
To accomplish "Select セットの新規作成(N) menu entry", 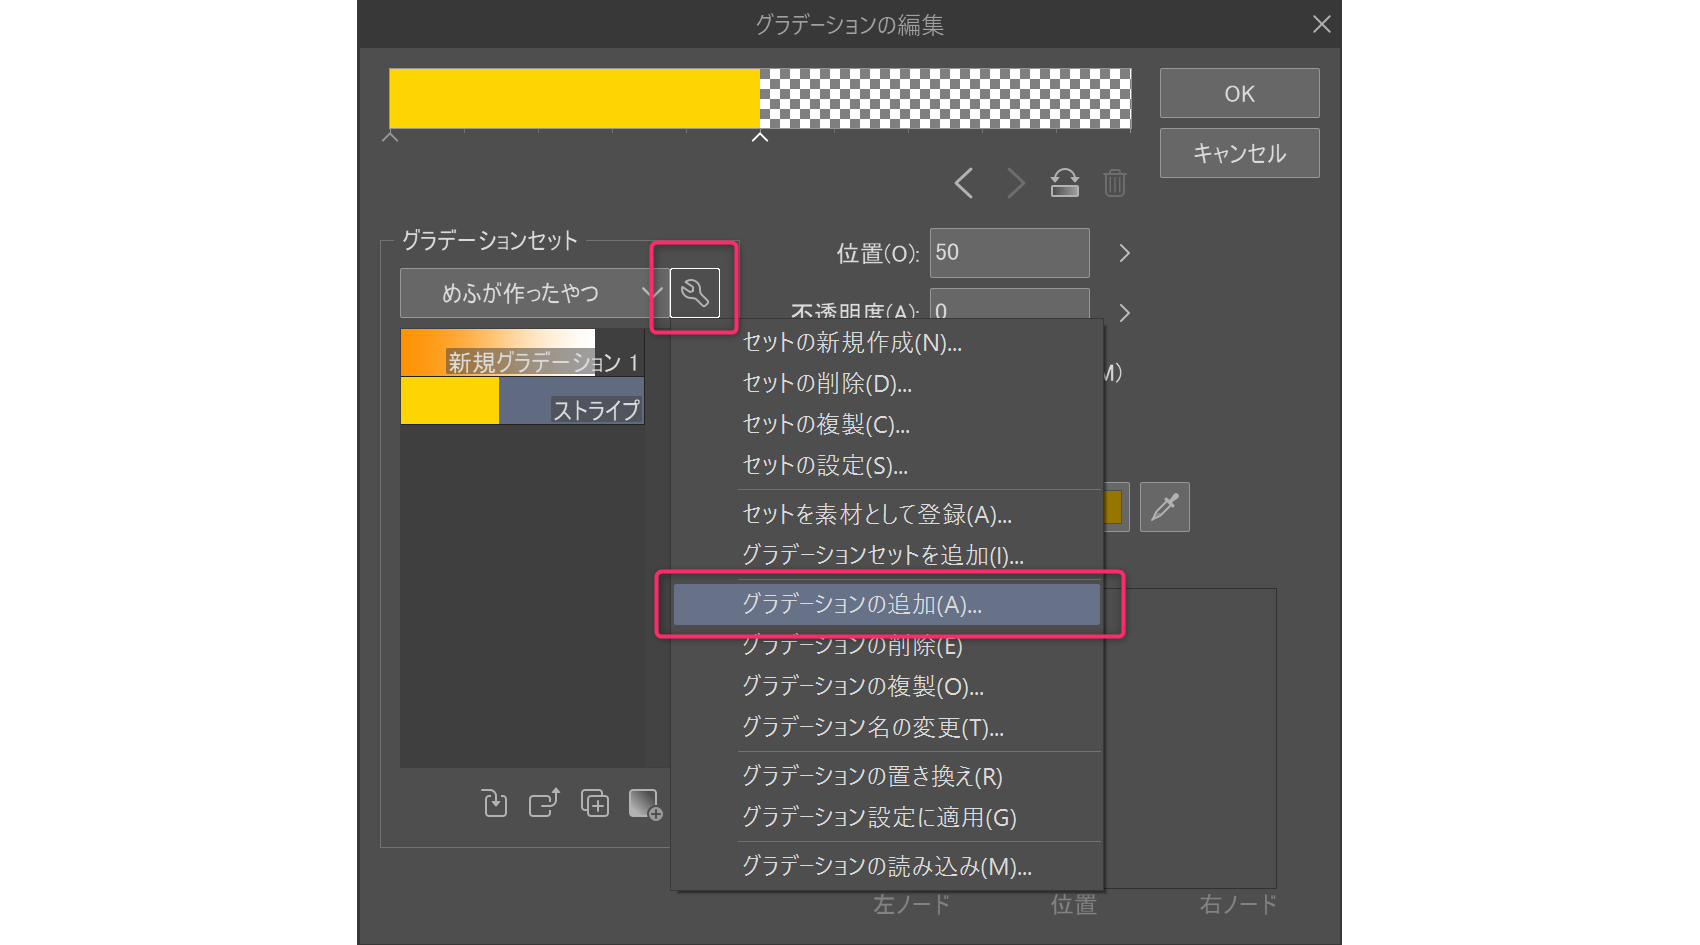I will (x=852, y=343).
